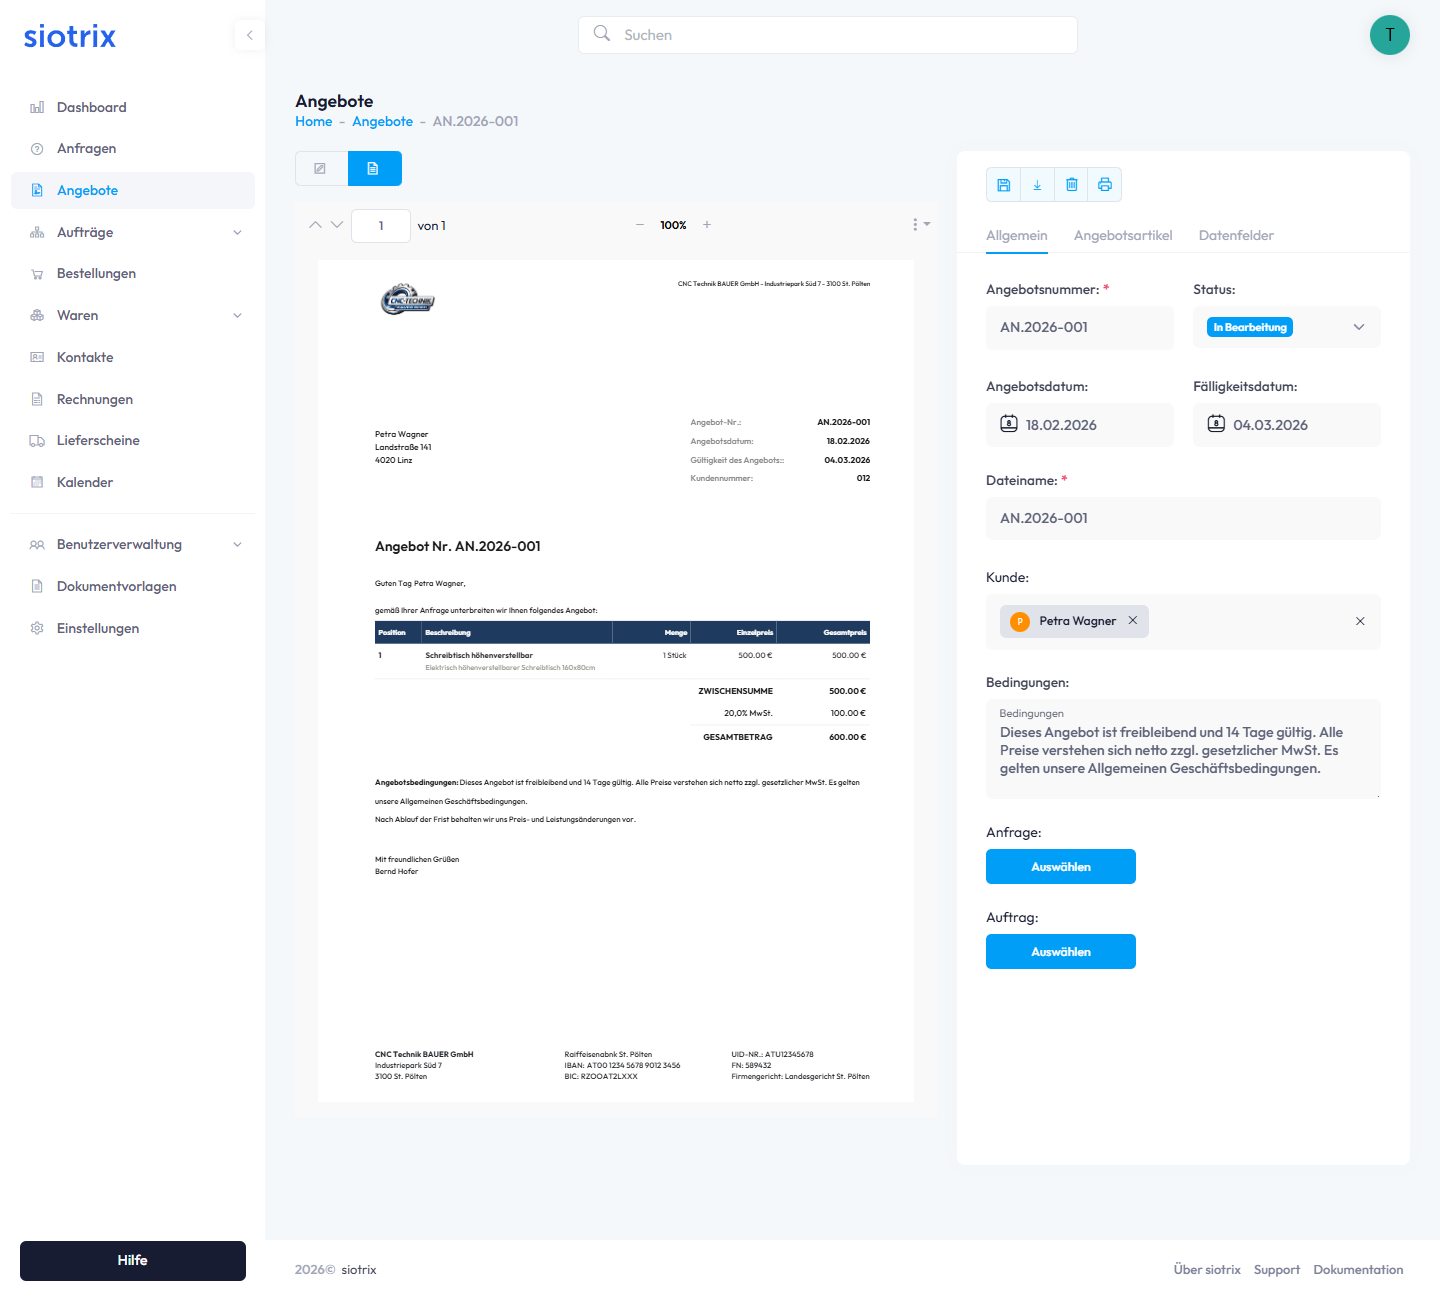Print the offer document
Image resolution: width=1440 pixels, height=1300 pixels.
pos(1105,185)
